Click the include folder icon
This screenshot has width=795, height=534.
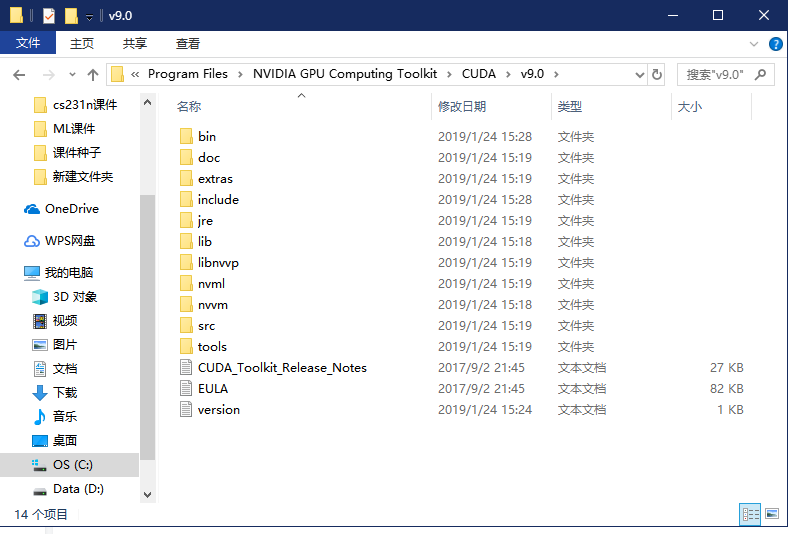[x=186, y=199]
